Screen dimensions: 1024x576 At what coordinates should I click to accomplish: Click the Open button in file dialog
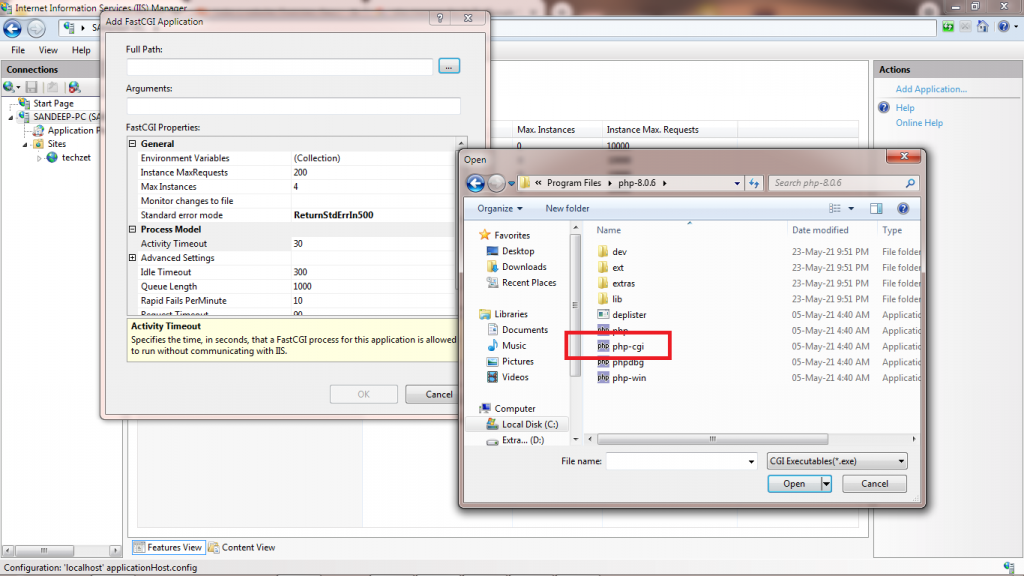794,484
